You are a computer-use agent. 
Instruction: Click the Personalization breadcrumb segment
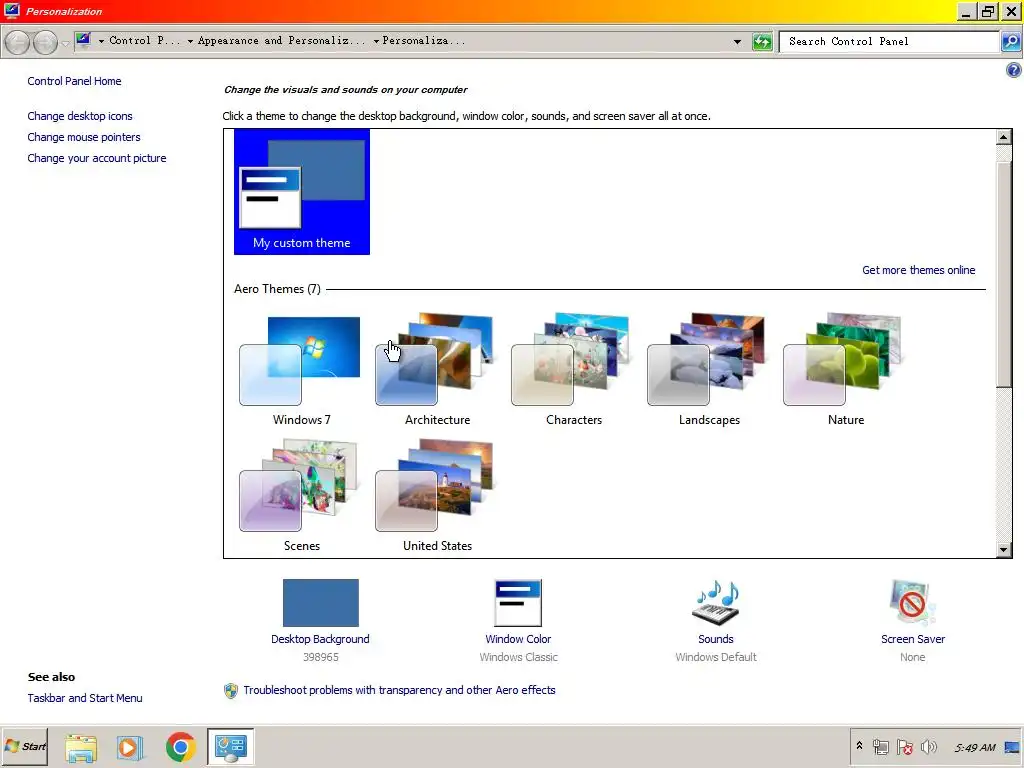pos(424,40)
